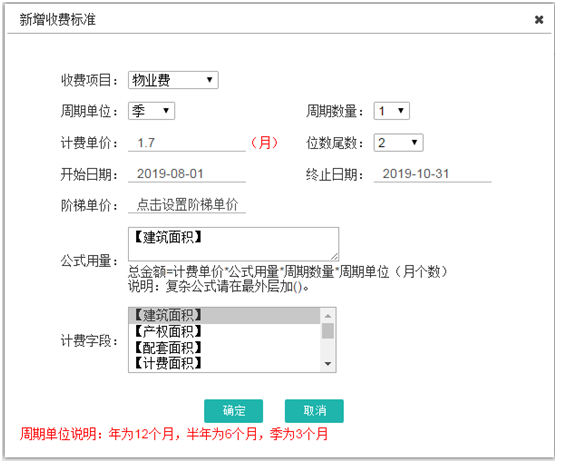This screenshot has height=468, width=566.
Task: Select 【配套面积】 in the 计费字段 list
Action: [x=225, y=347]
